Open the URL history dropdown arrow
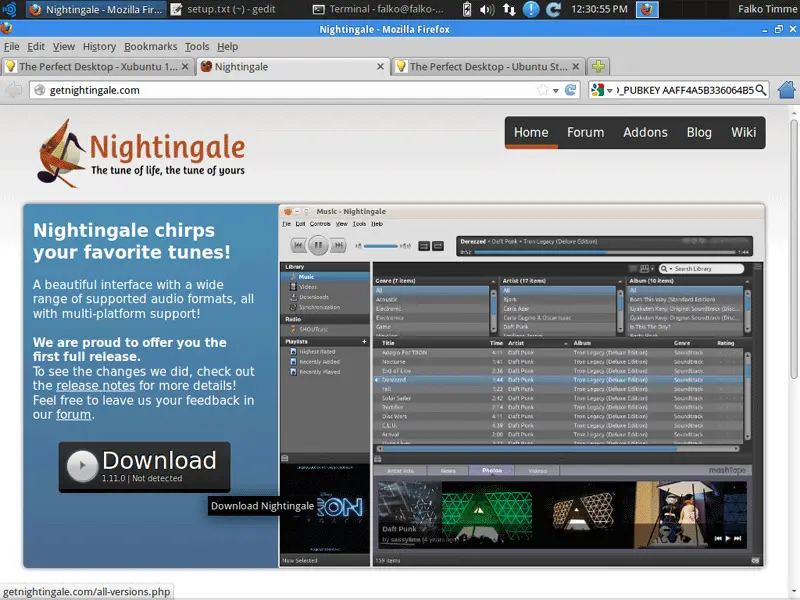The width and height of the screenshot is (800, 600). (x=556, y=91)
